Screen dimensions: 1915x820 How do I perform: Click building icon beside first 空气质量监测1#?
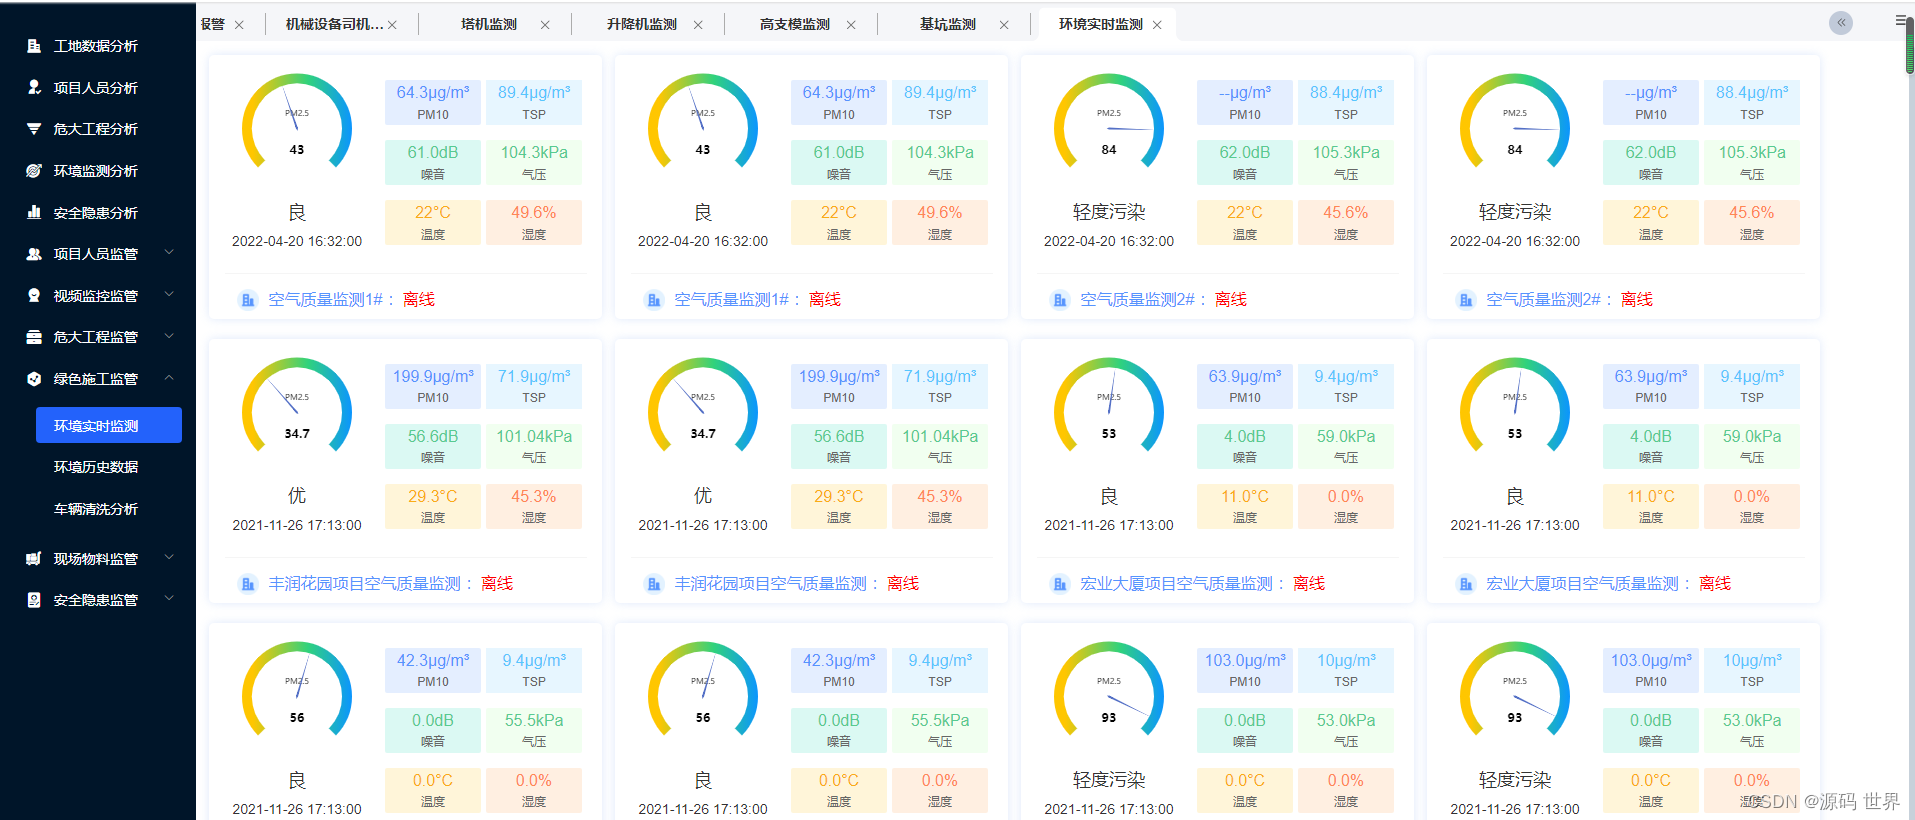(x=248, y=300)
